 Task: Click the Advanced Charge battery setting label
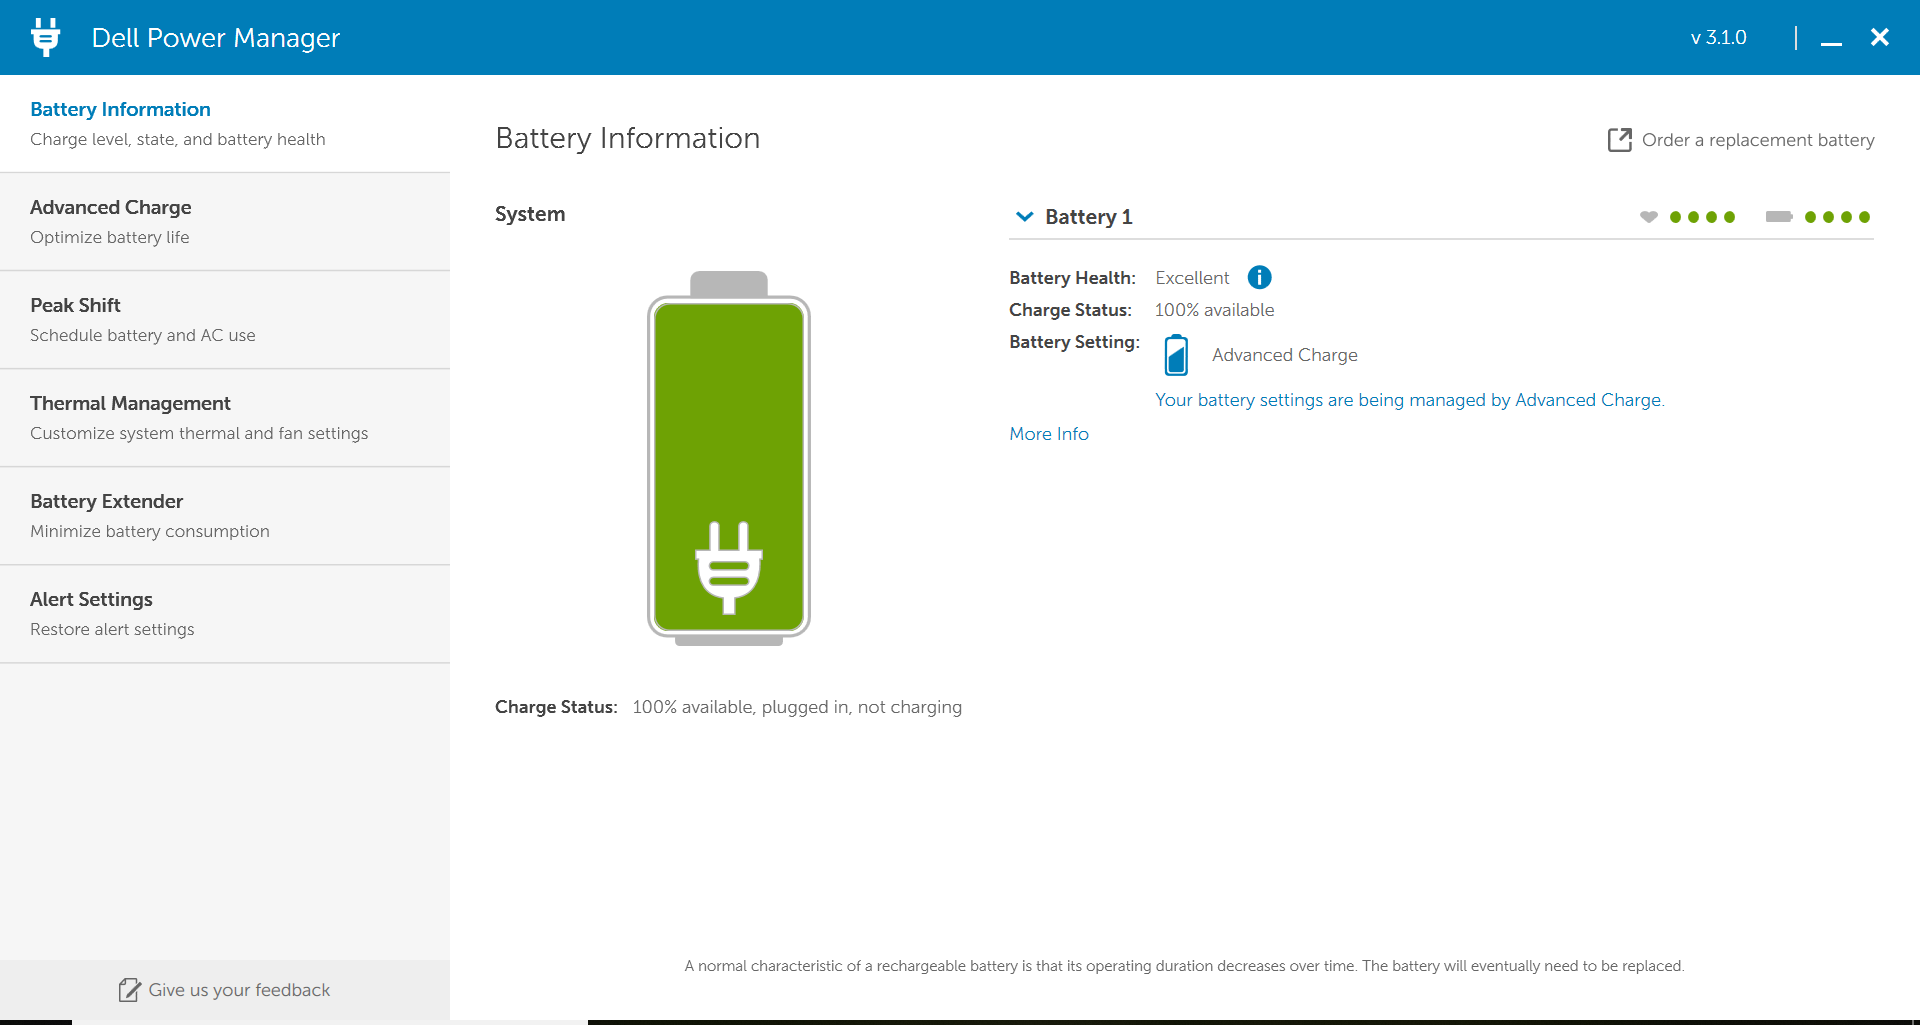tap(1285, 355)
